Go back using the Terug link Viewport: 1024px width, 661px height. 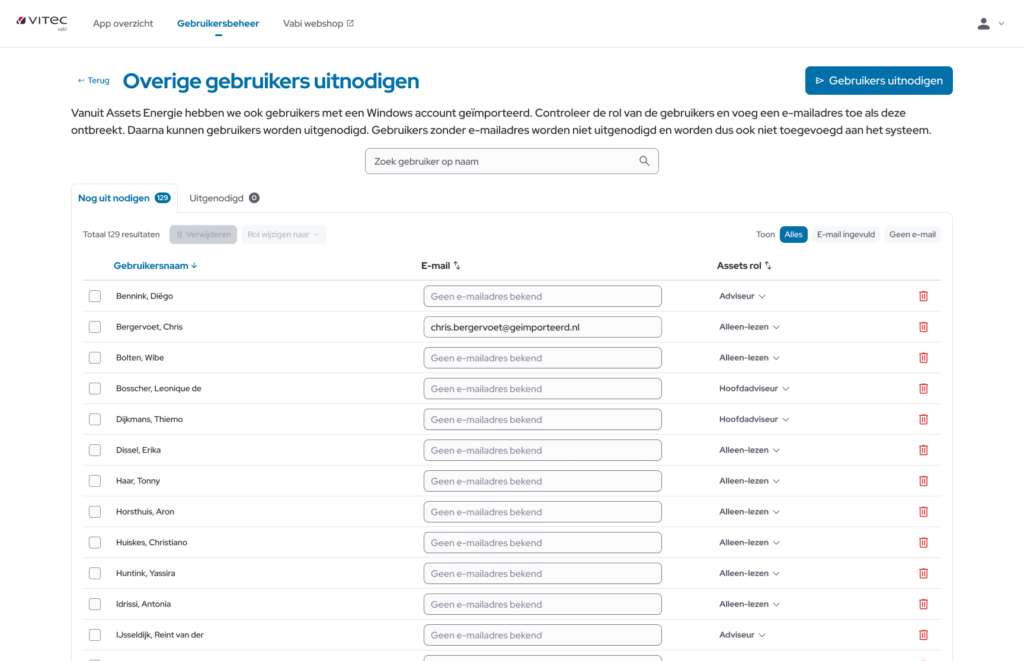coord(94,81)
